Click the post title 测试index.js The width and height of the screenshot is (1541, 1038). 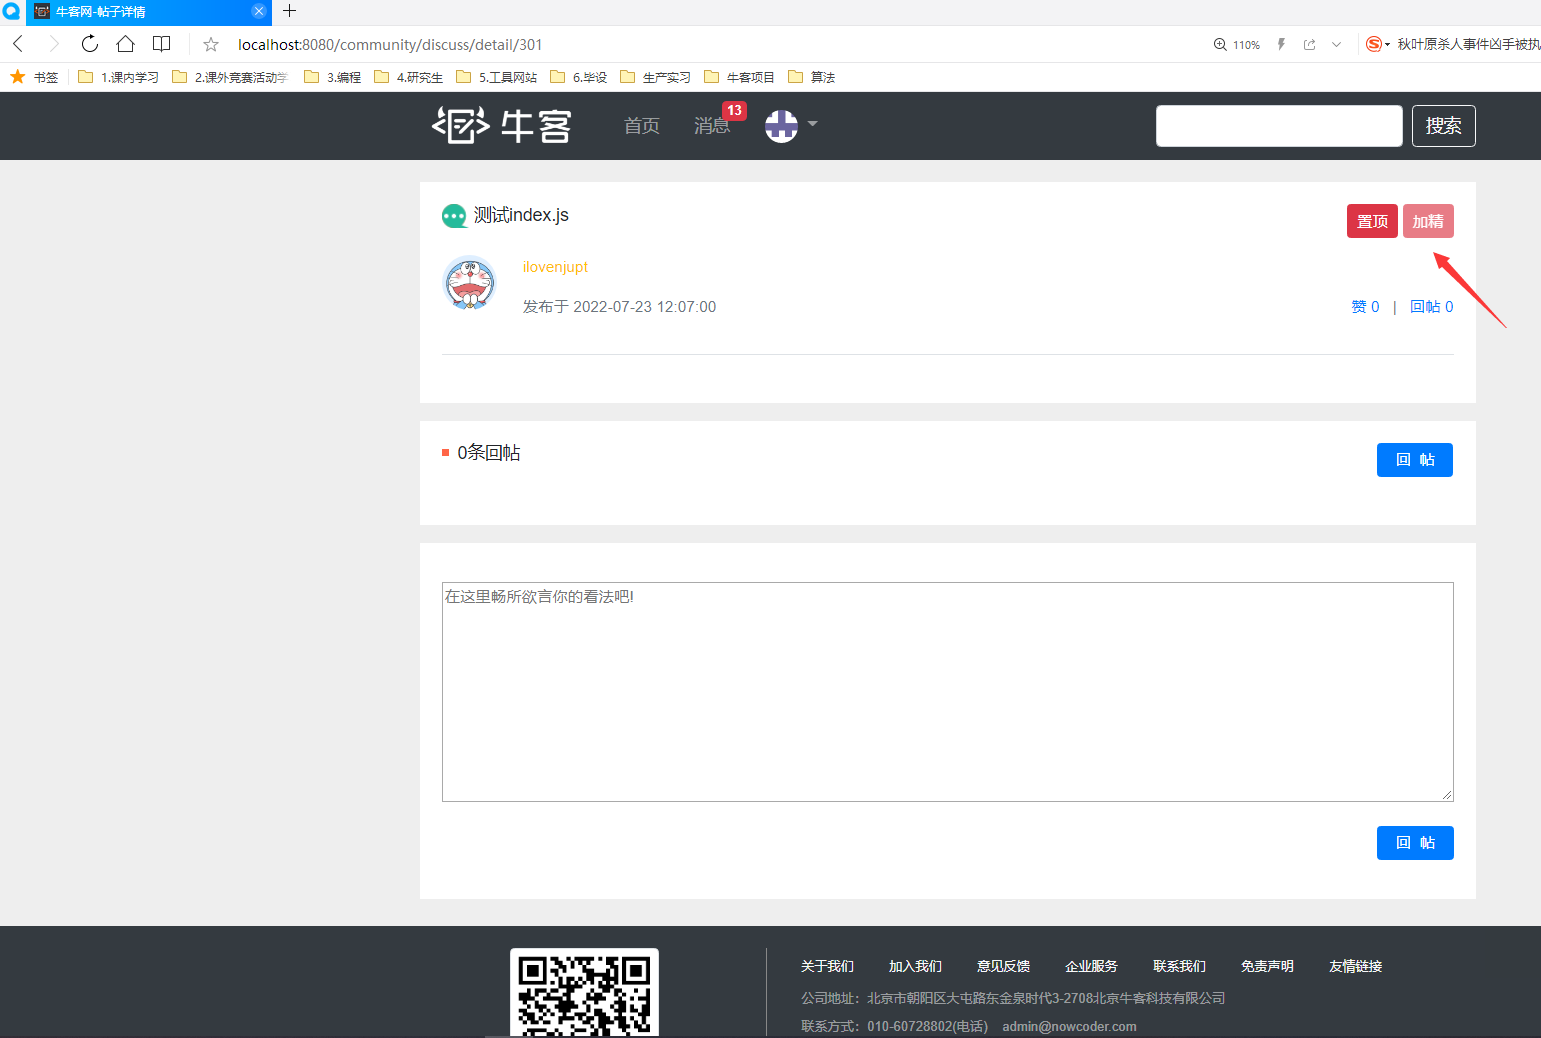coord(521,215)
